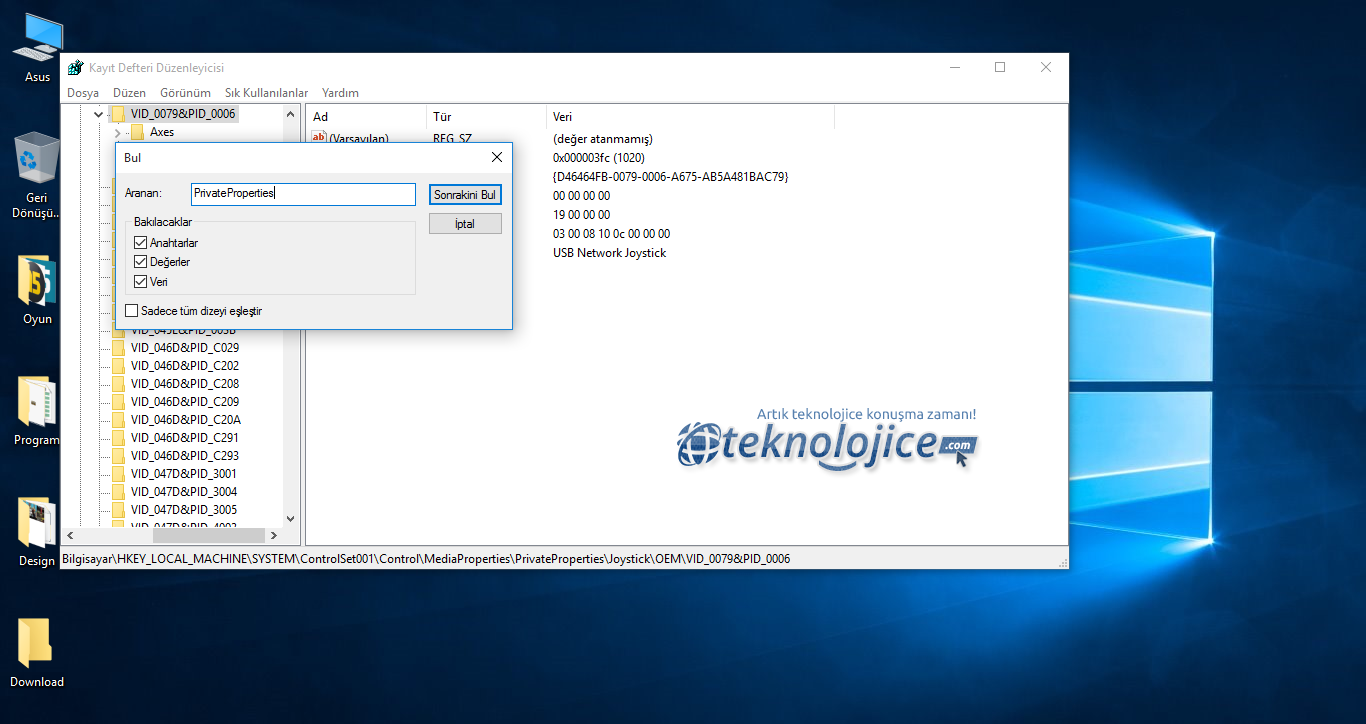
Task: Click the tree horizontal scrollbar's left arrow
Action: click(x=70, y=536)
